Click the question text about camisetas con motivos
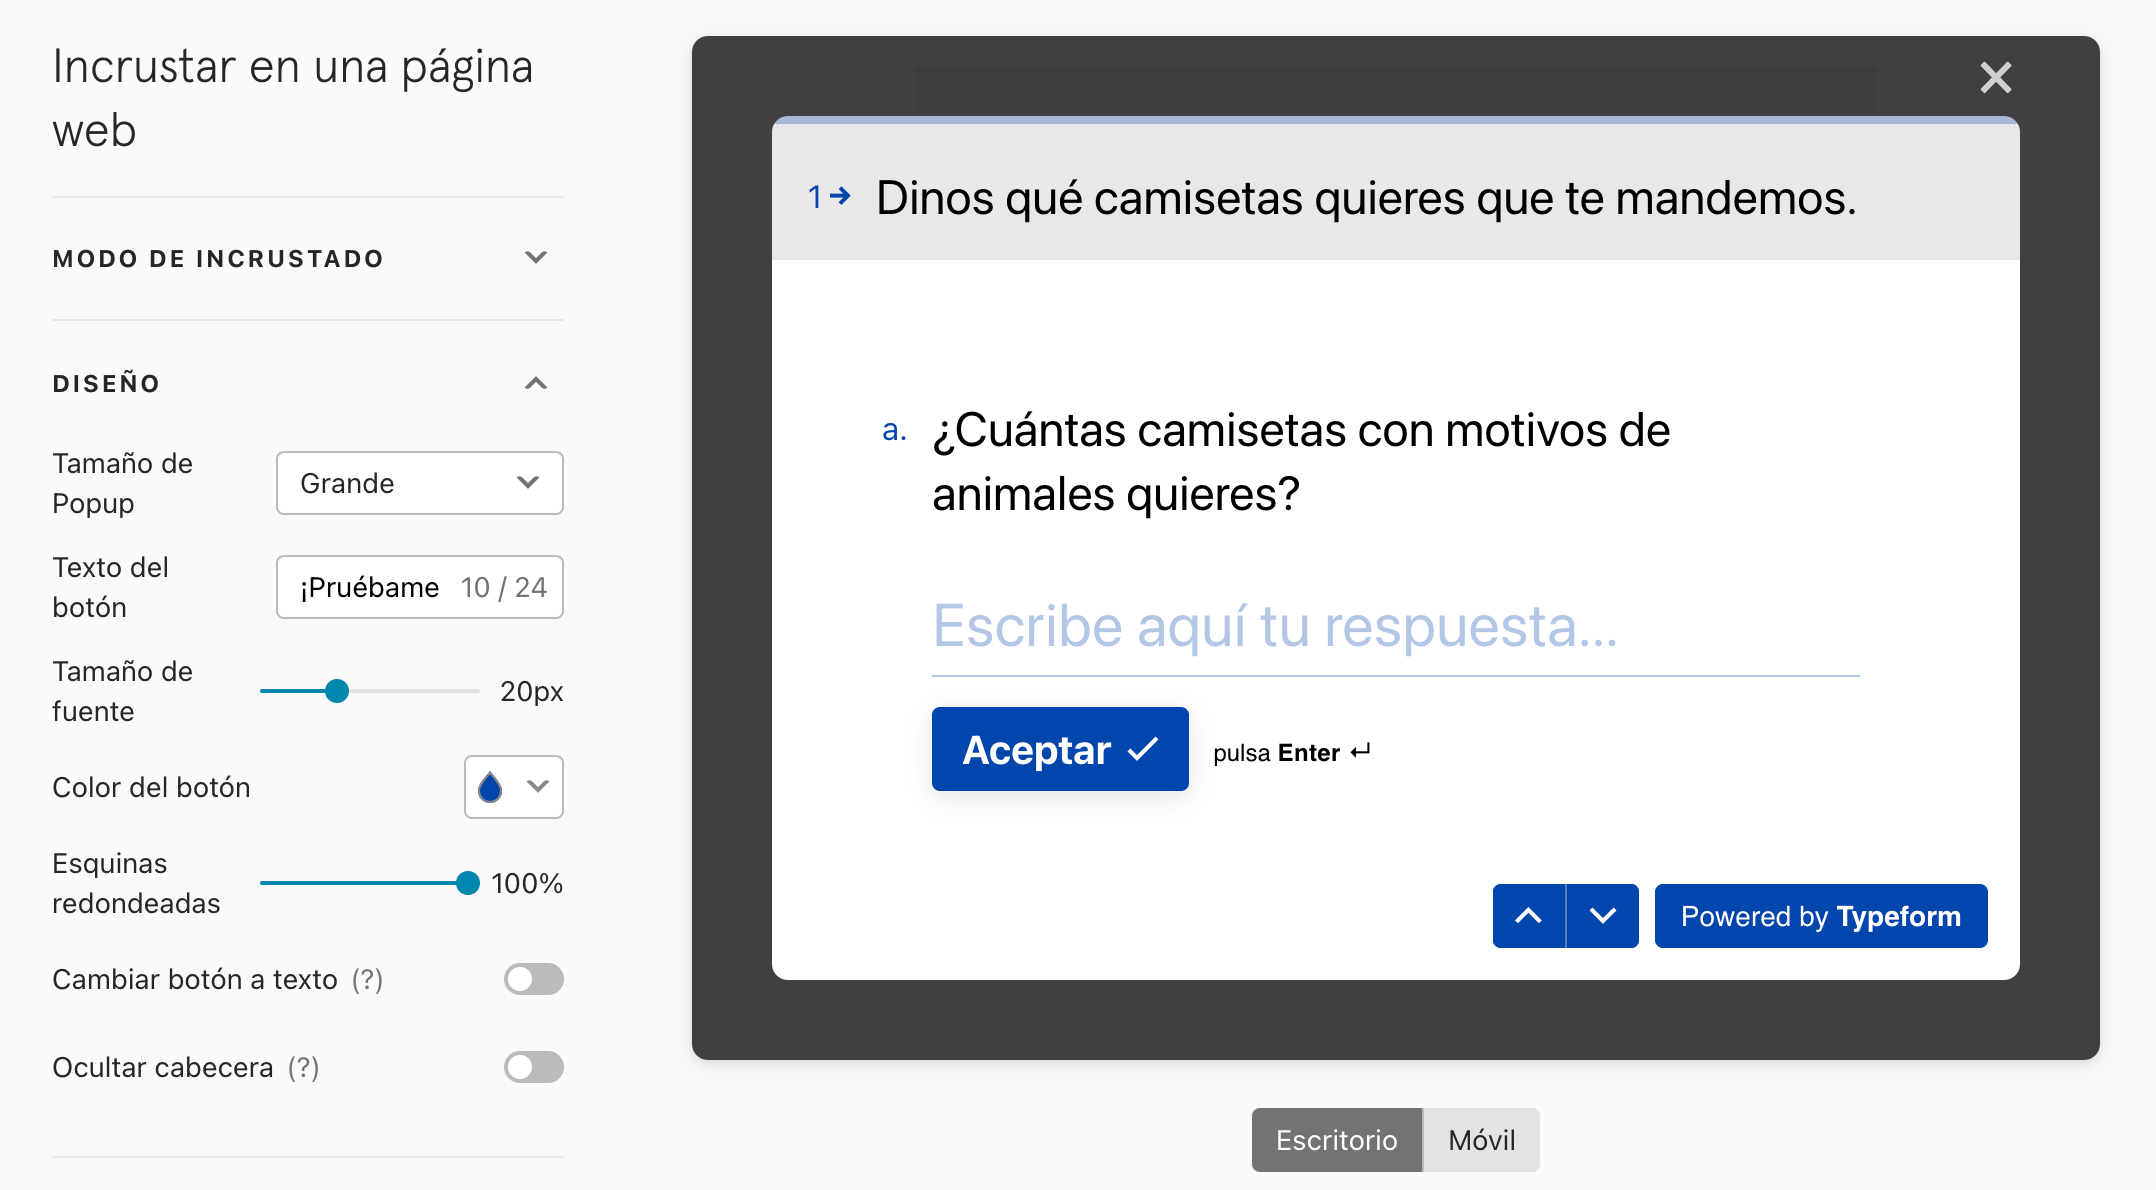 click(1301, 462)
